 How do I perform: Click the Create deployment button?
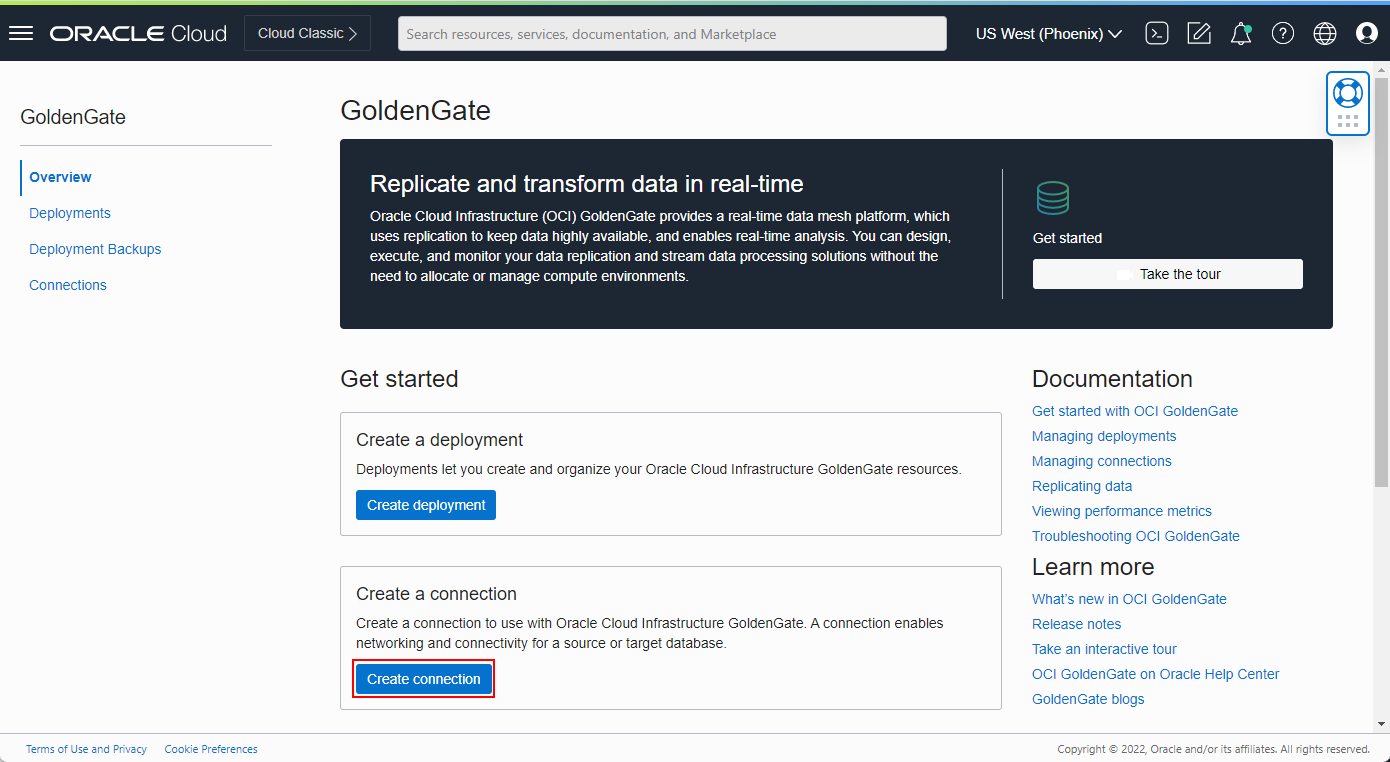(x=425, y=505)
